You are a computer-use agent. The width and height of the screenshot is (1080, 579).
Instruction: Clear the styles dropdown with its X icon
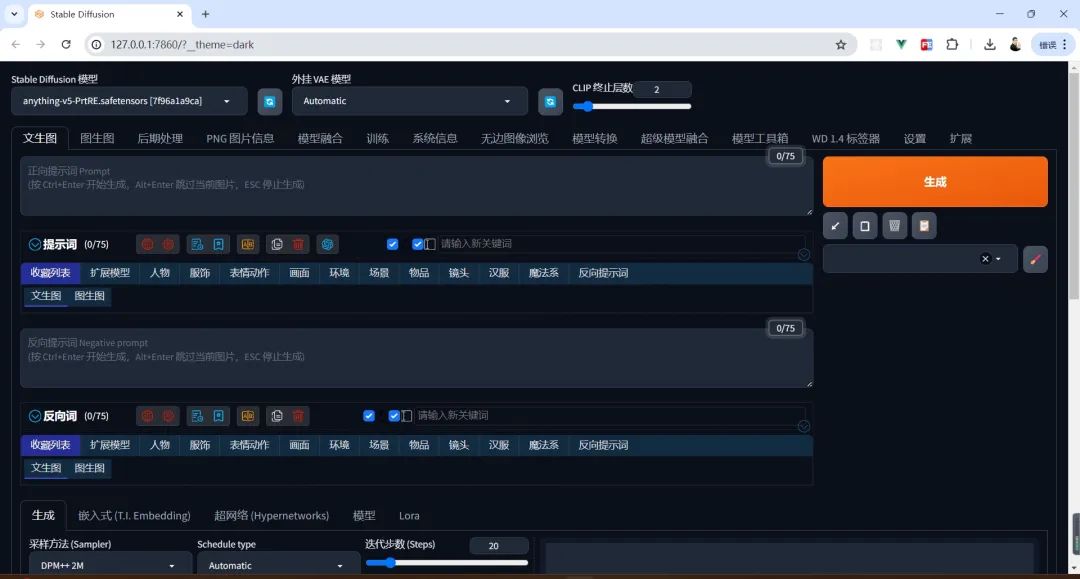point(985,259)
